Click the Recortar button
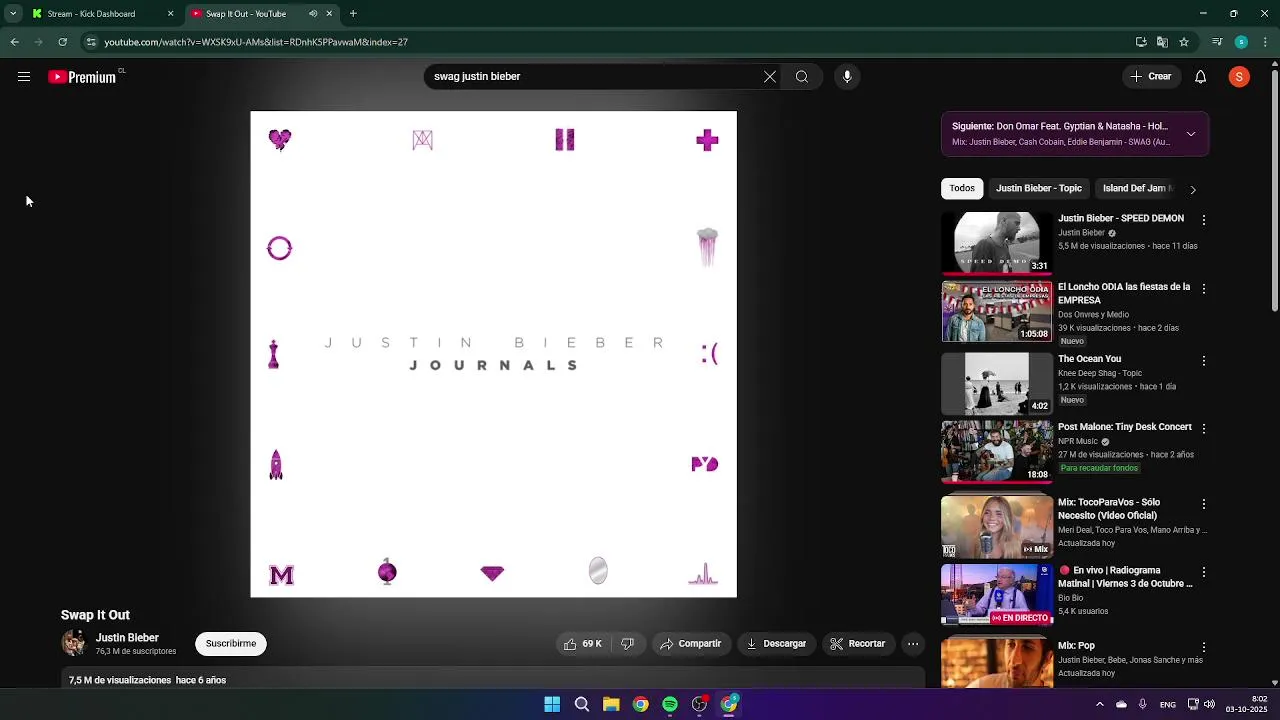This screenshot has width=1280, height=720. (x=858, y=644)
